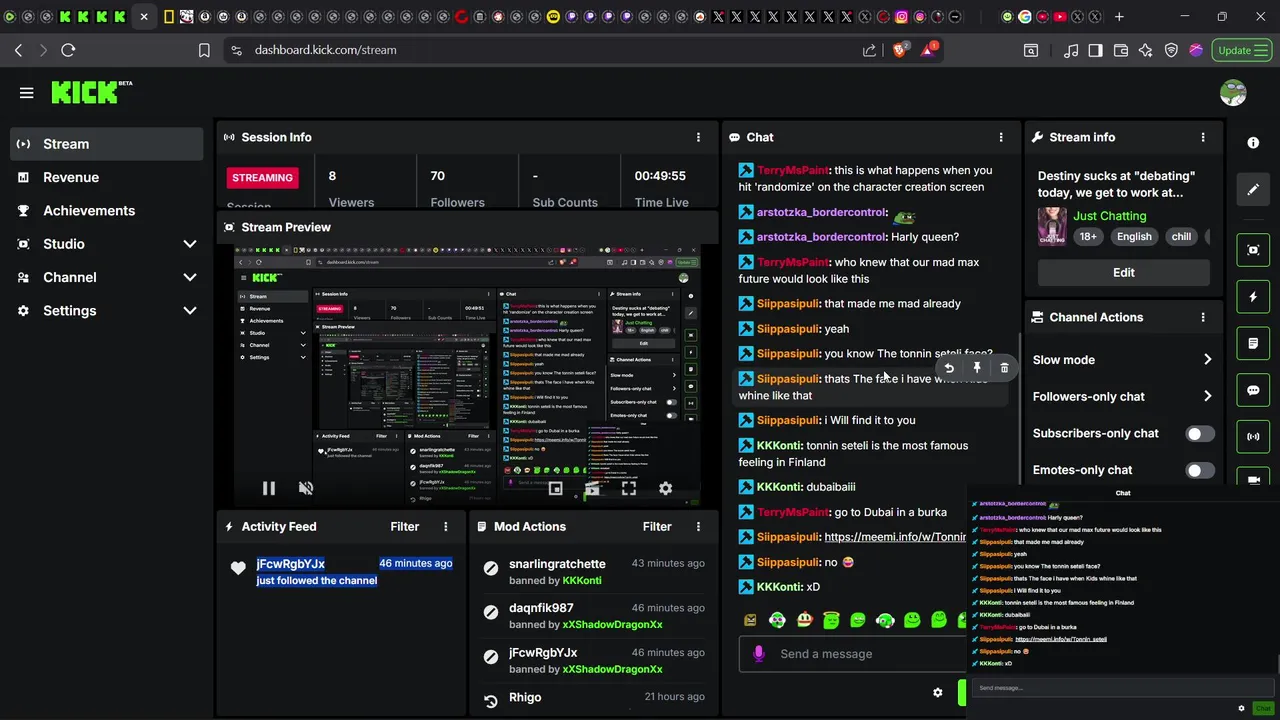Open Session Info three-dot options
The width and height of the screenshot is (1280, 720).
click(698, 137)
